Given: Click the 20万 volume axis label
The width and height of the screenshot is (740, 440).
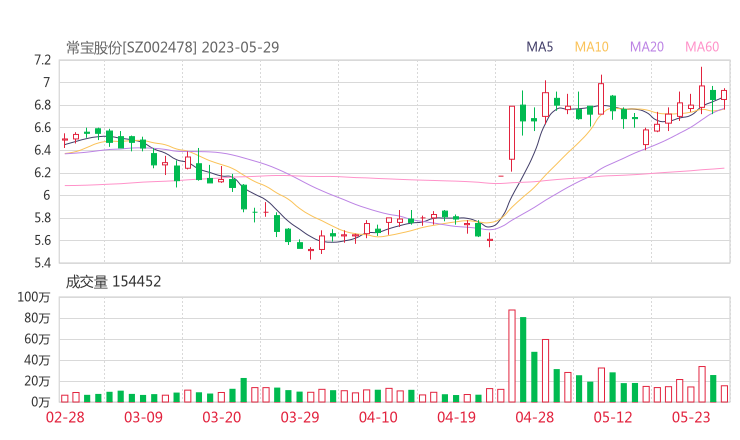Looking at the screenshot, I should (x=37, y=381).
